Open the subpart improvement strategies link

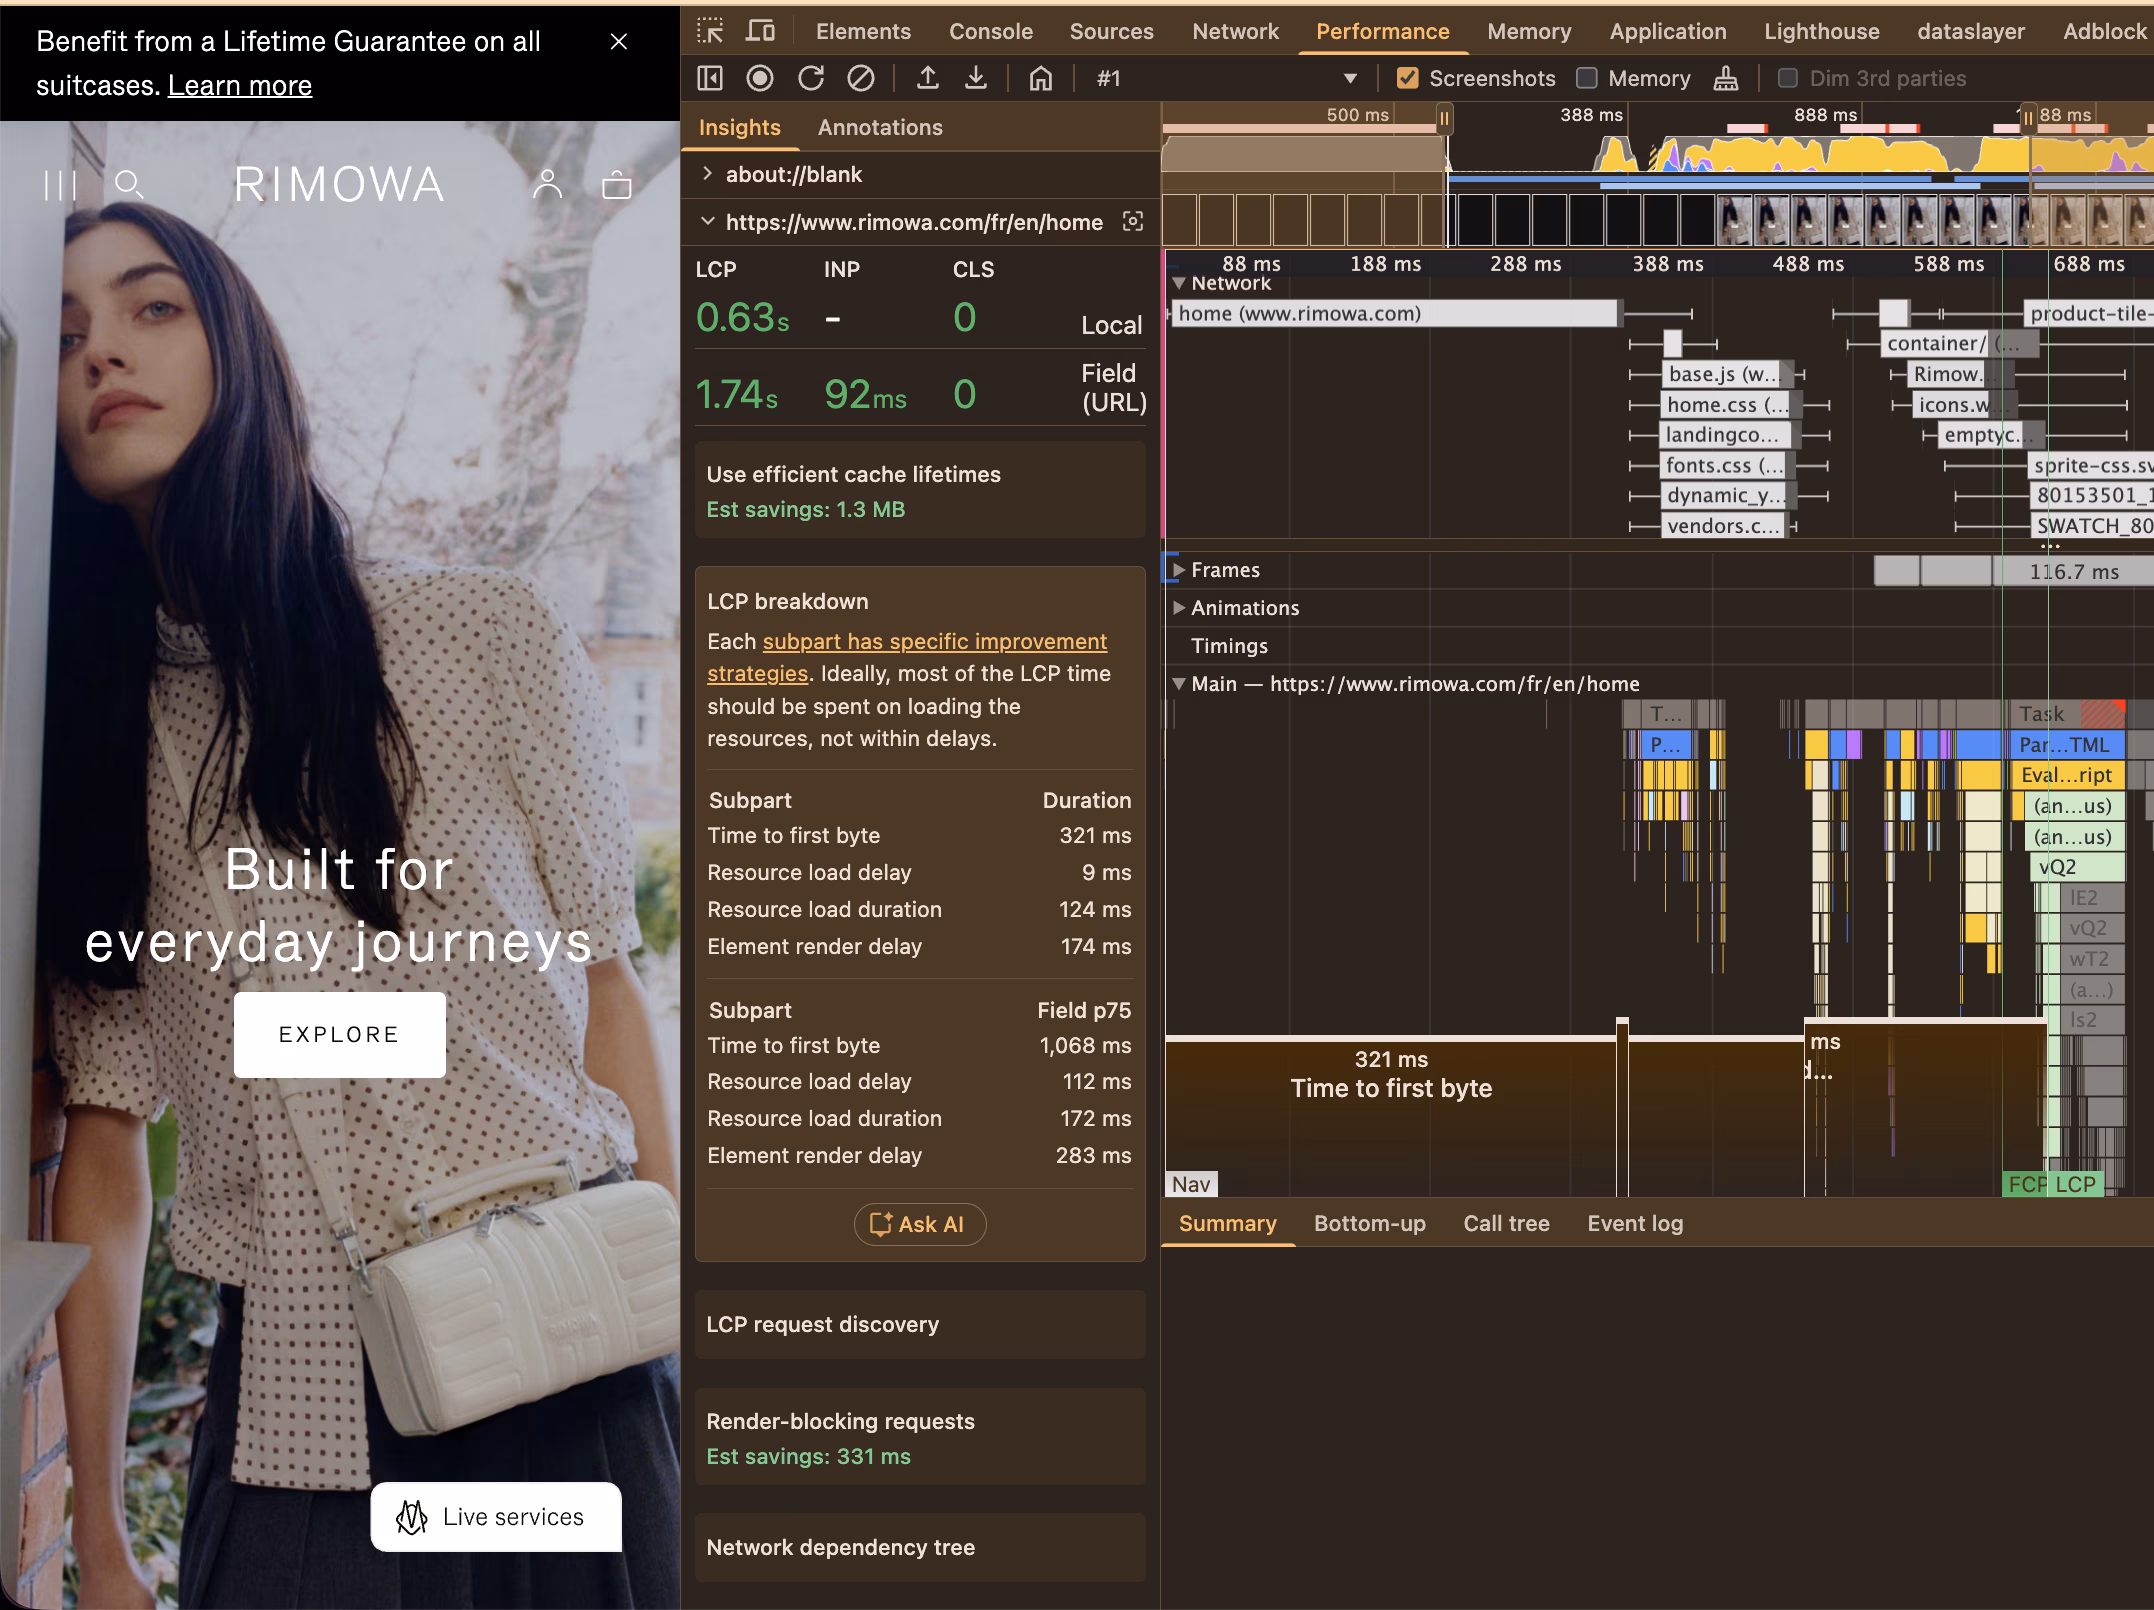coord(907,657)
